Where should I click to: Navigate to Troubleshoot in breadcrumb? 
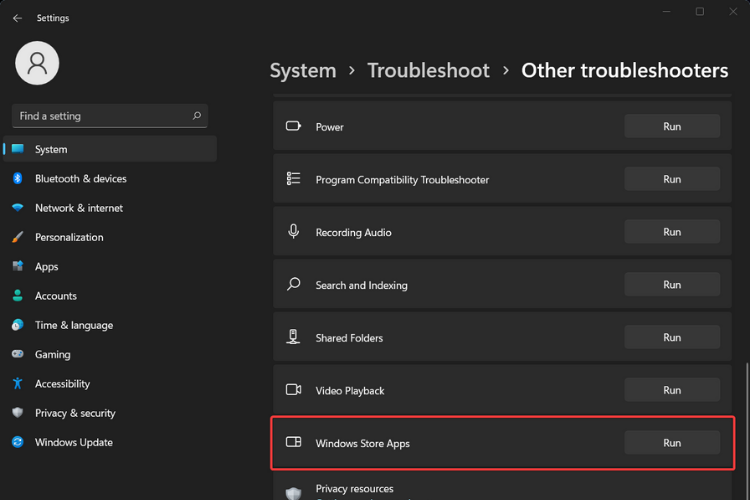pos(428,71)
